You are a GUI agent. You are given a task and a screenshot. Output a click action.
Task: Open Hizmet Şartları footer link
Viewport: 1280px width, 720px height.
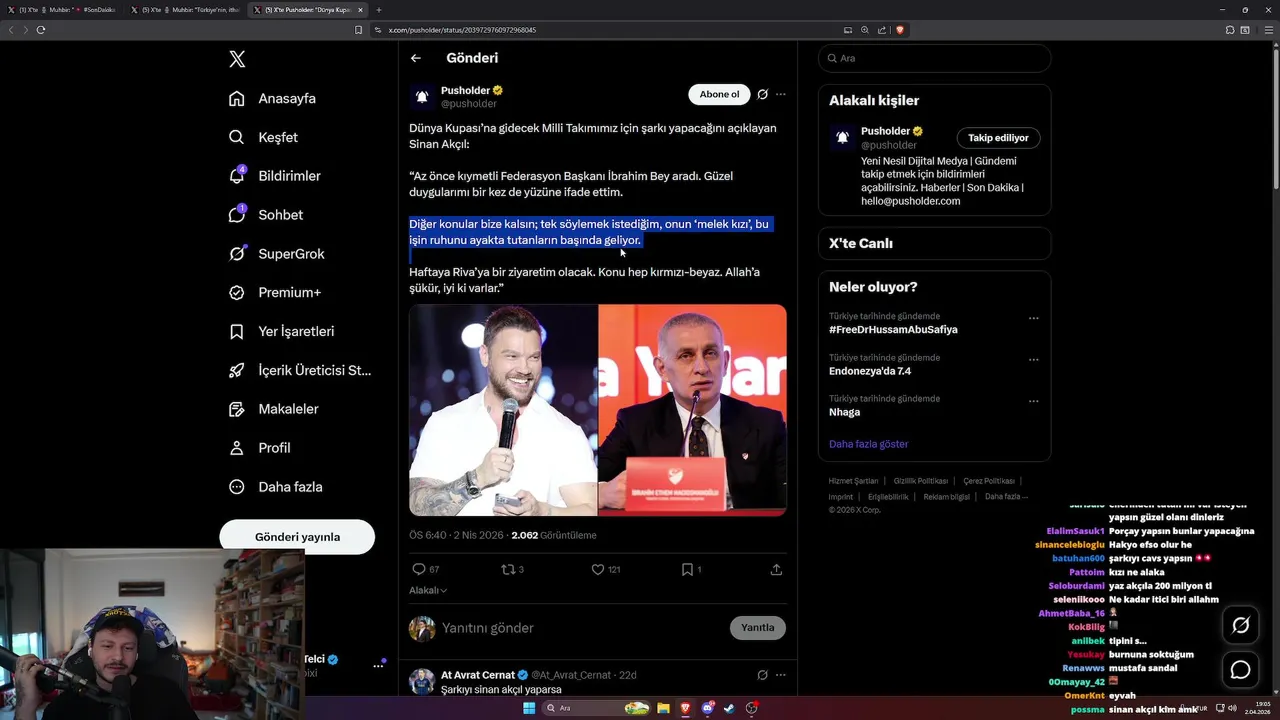click(853, 481)
